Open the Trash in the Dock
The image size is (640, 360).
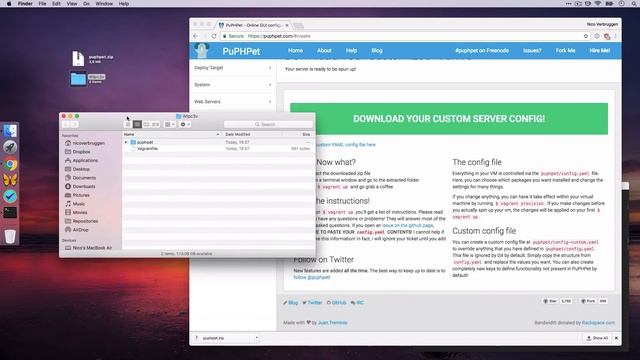[x=10, y=236]
